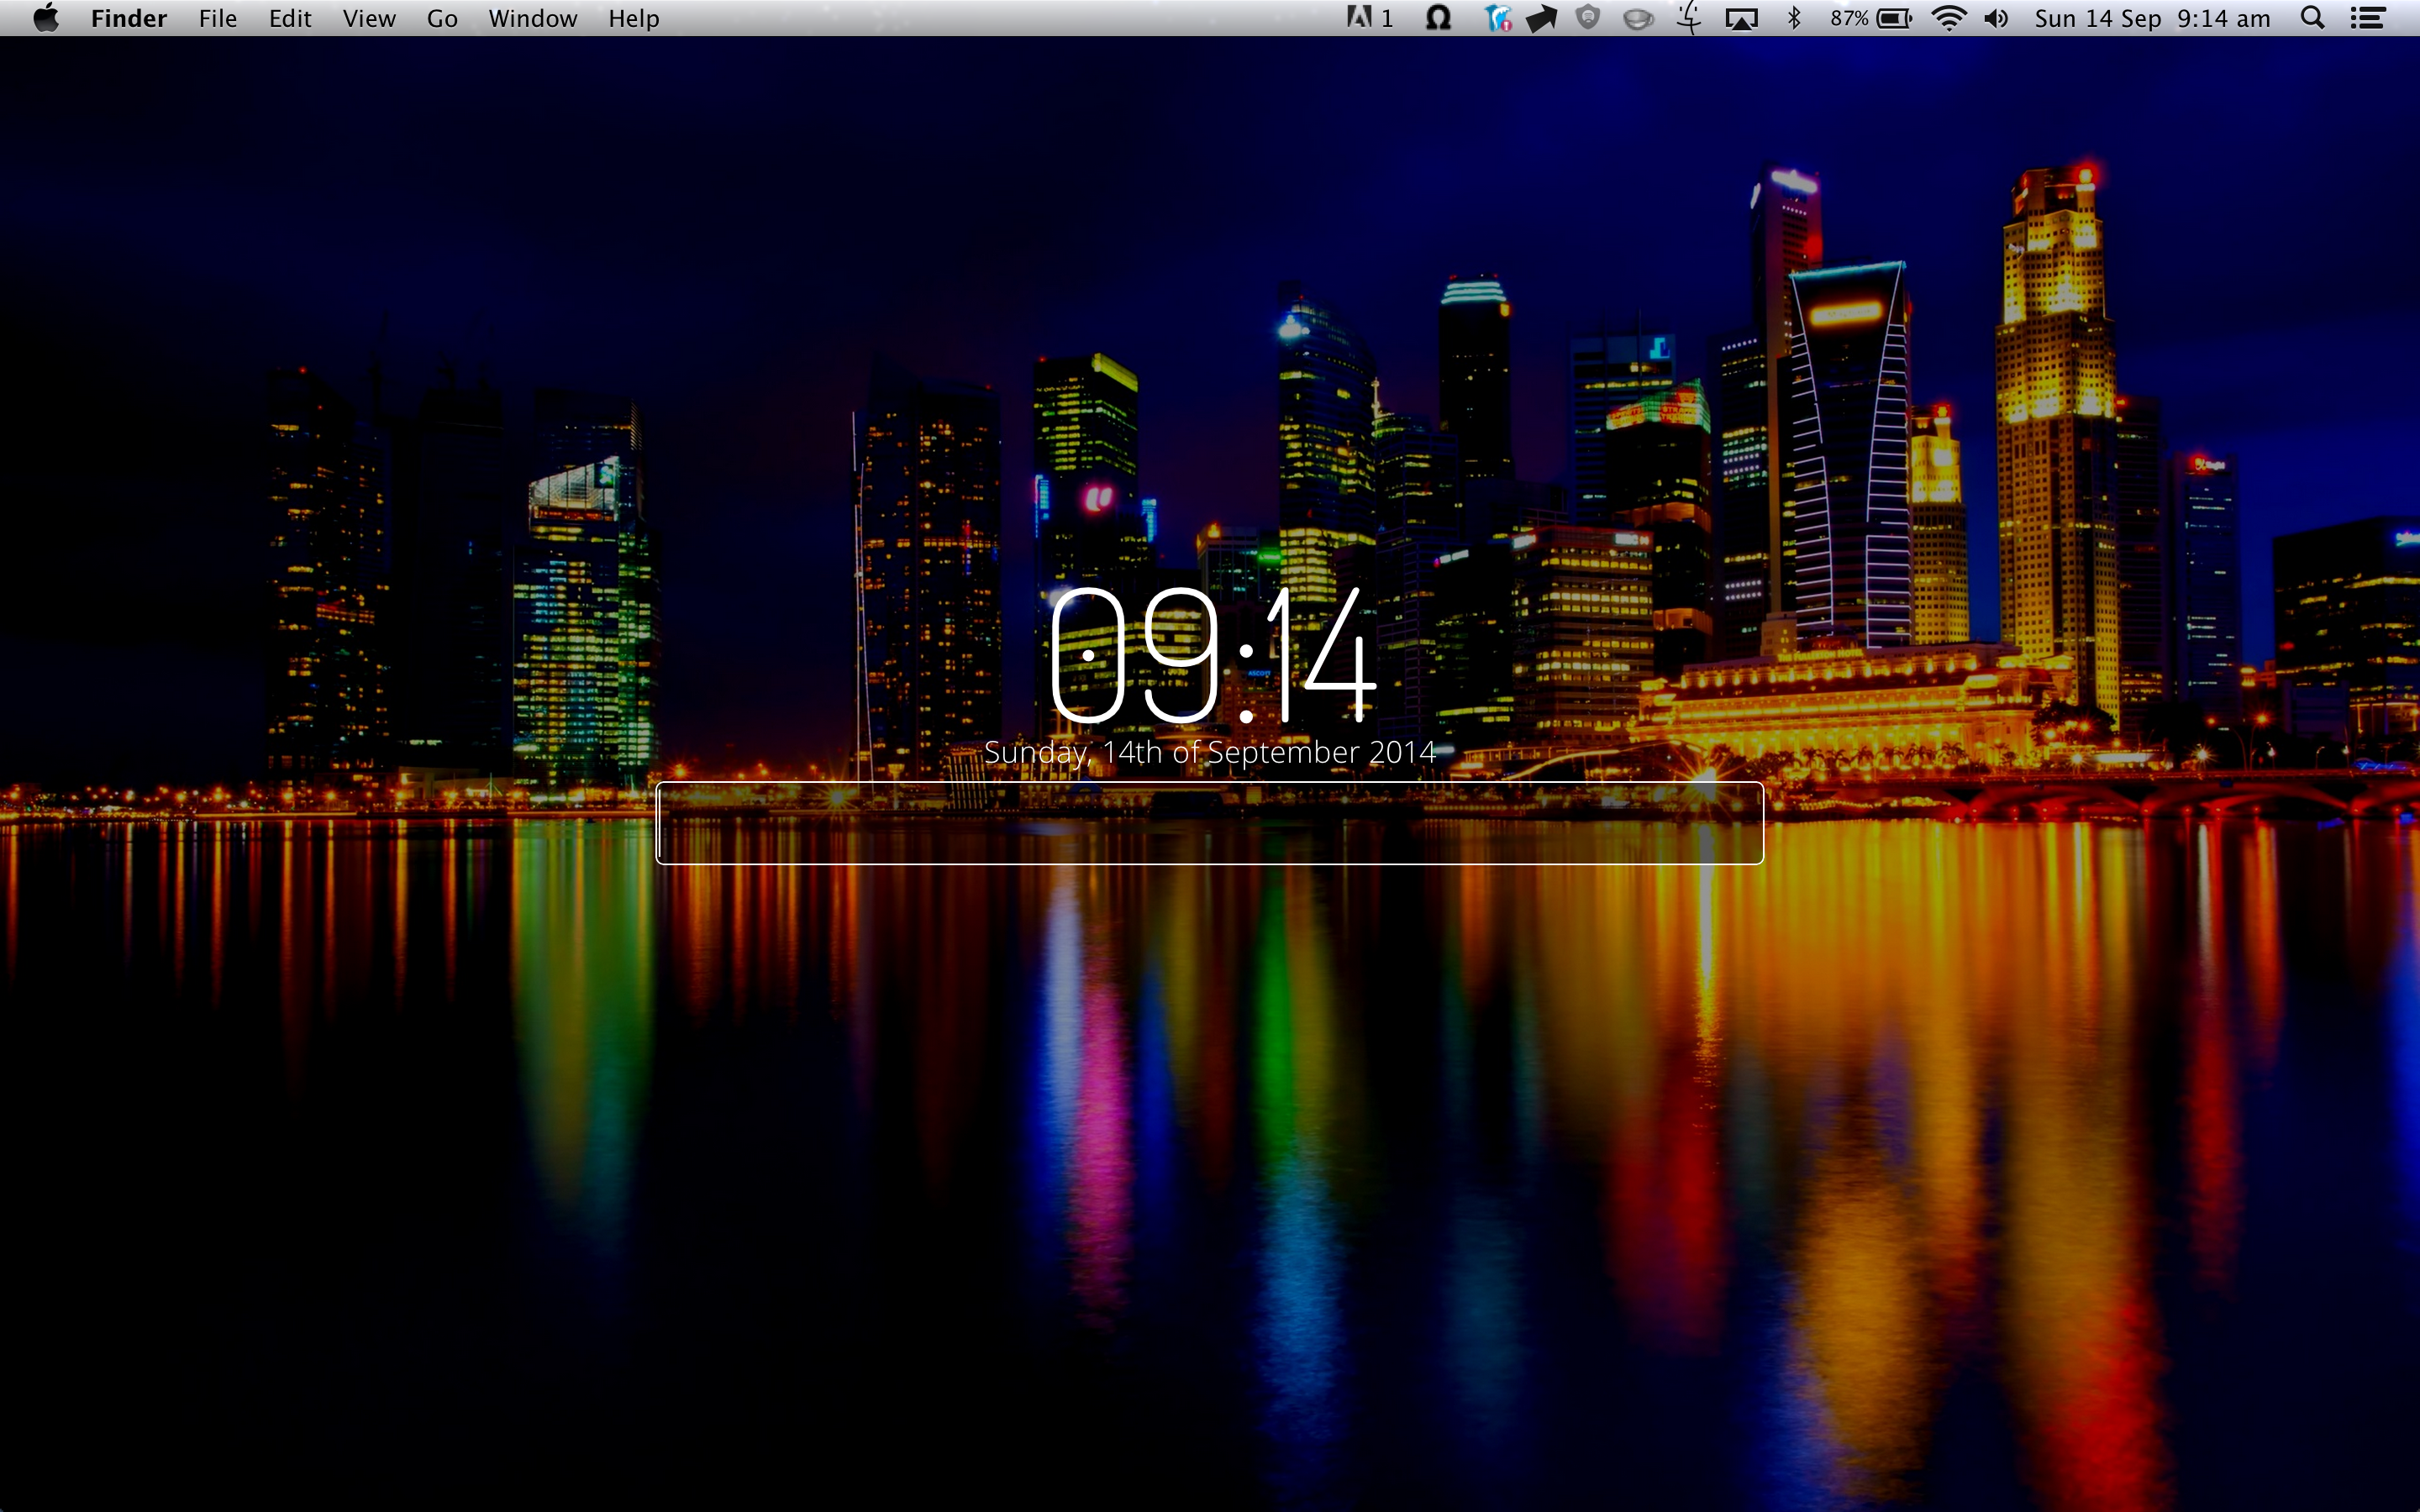Click the shield menu bar icon
This screenshot has height=1512, width=2420.
pos(1588,18)
